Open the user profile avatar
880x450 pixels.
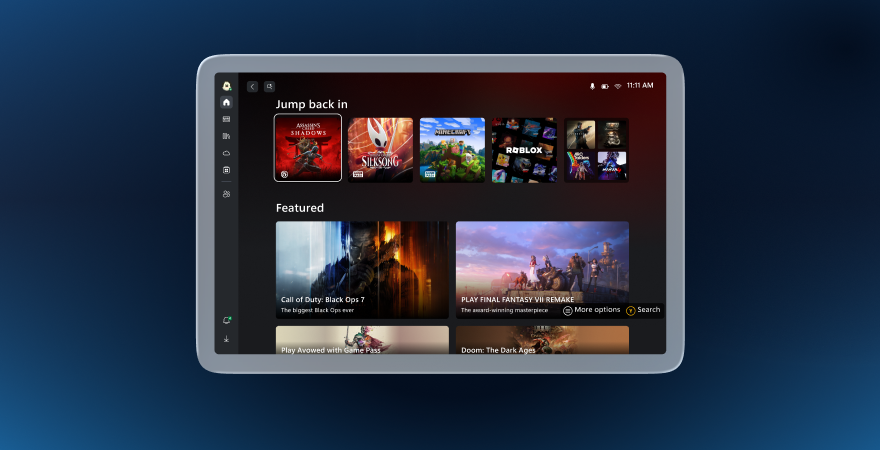click(227, 86)
